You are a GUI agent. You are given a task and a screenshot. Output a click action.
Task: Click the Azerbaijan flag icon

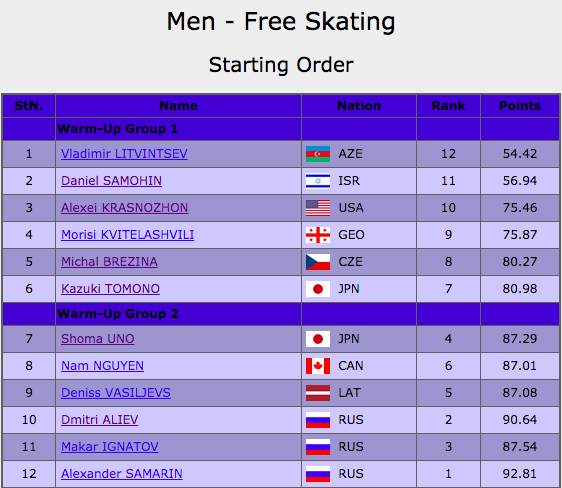coord(318,154)
